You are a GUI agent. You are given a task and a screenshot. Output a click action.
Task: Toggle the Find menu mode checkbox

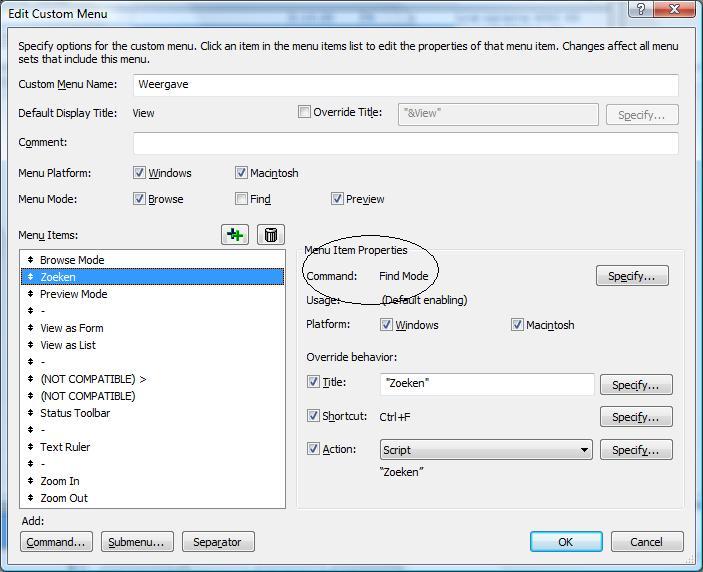241,199
